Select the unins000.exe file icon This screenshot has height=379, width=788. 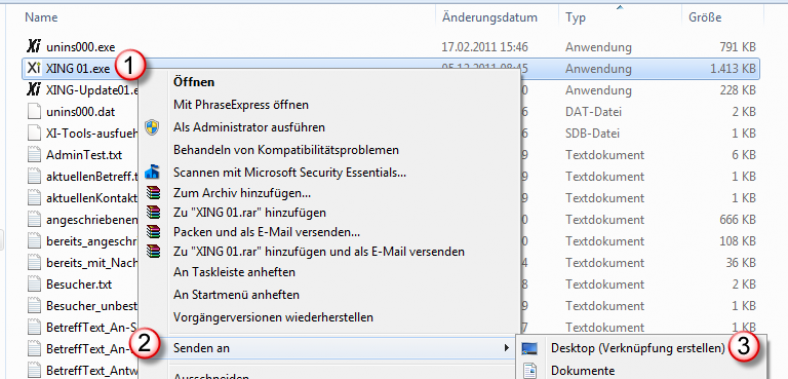click(33, 47)
